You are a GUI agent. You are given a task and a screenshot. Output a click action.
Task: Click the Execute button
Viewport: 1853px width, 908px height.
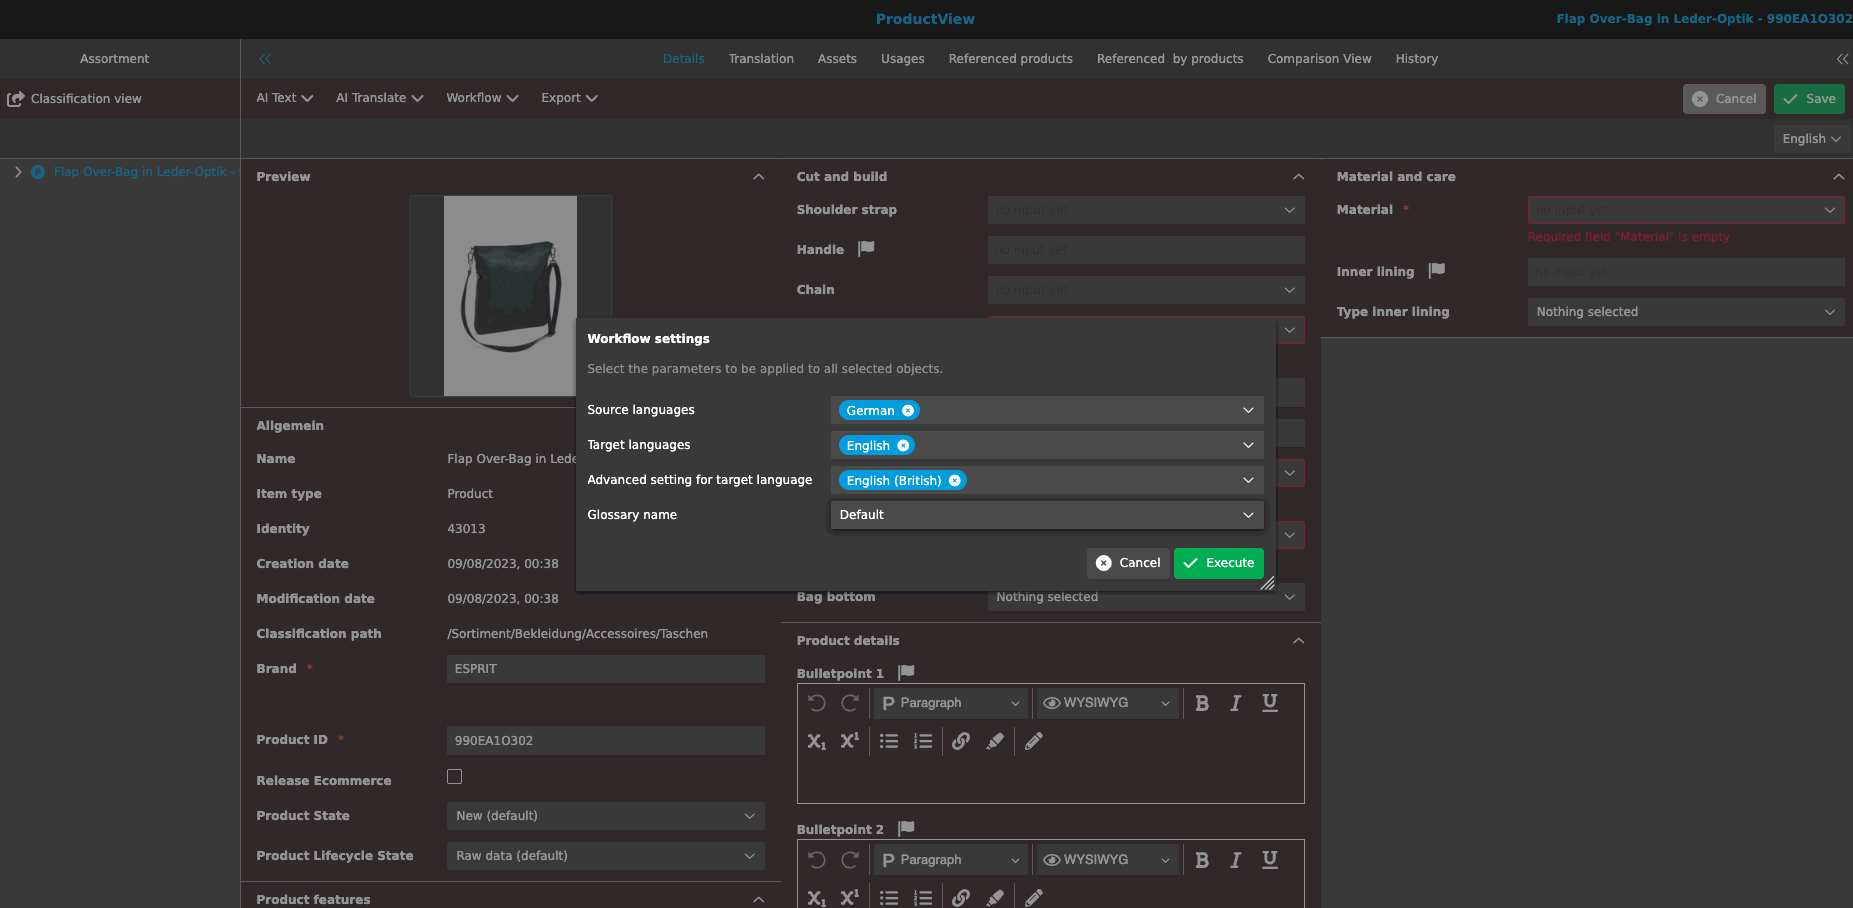[1218, 563]
